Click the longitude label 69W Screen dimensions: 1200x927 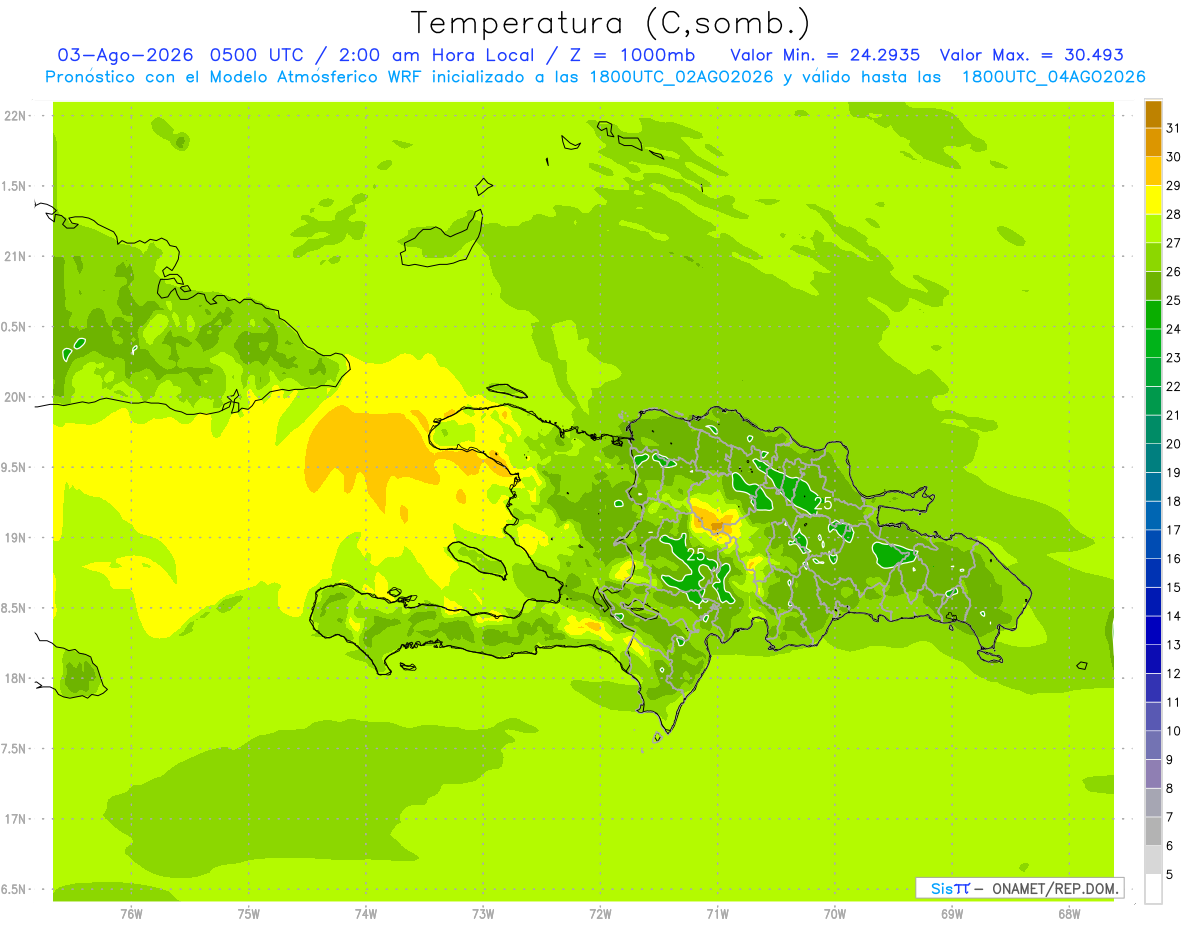tap(951, 914)
